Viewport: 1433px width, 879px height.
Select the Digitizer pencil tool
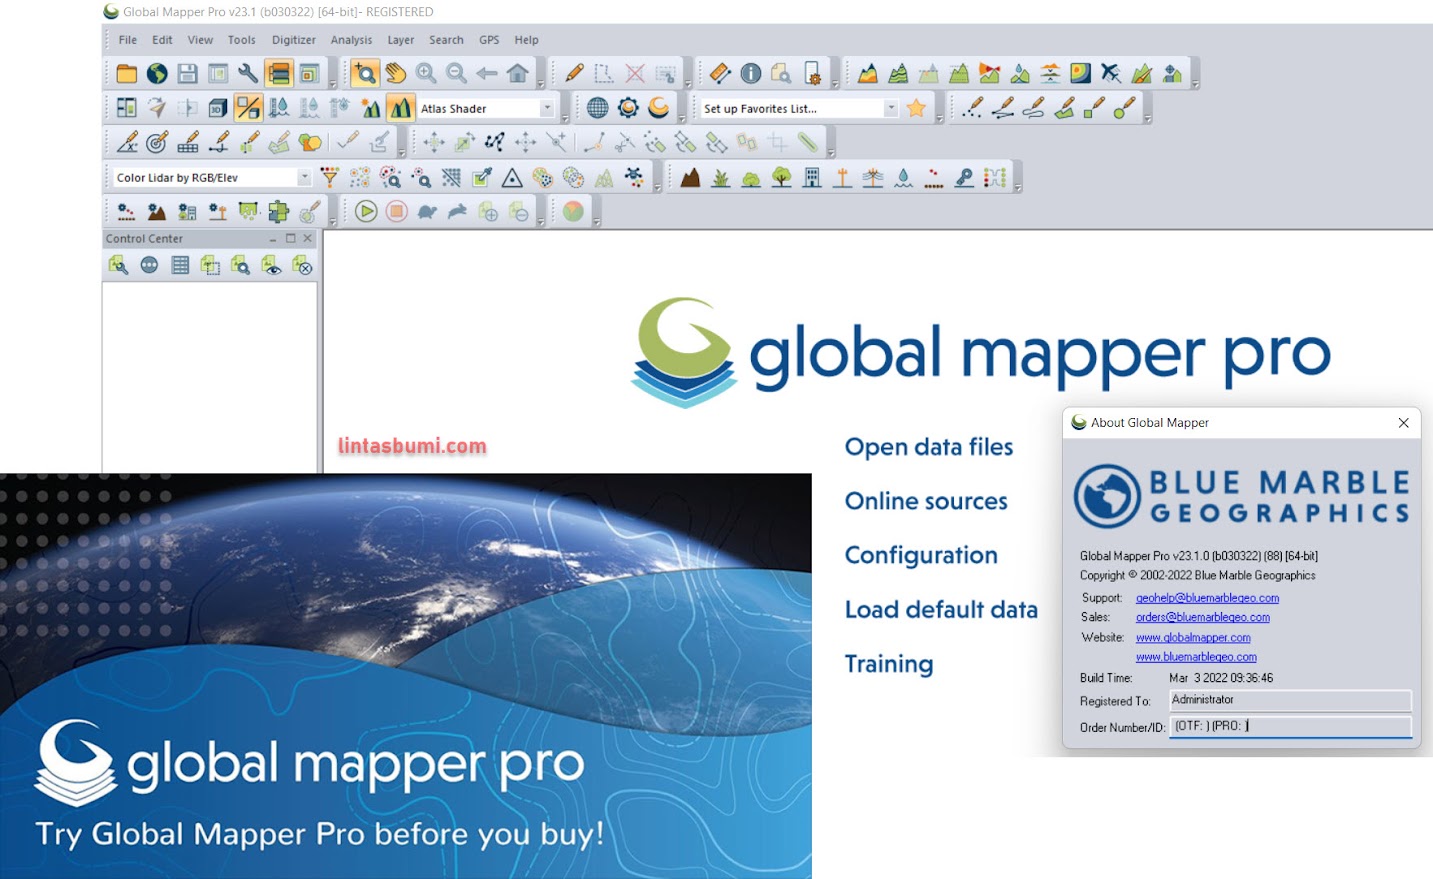click(x=574, y=73)
